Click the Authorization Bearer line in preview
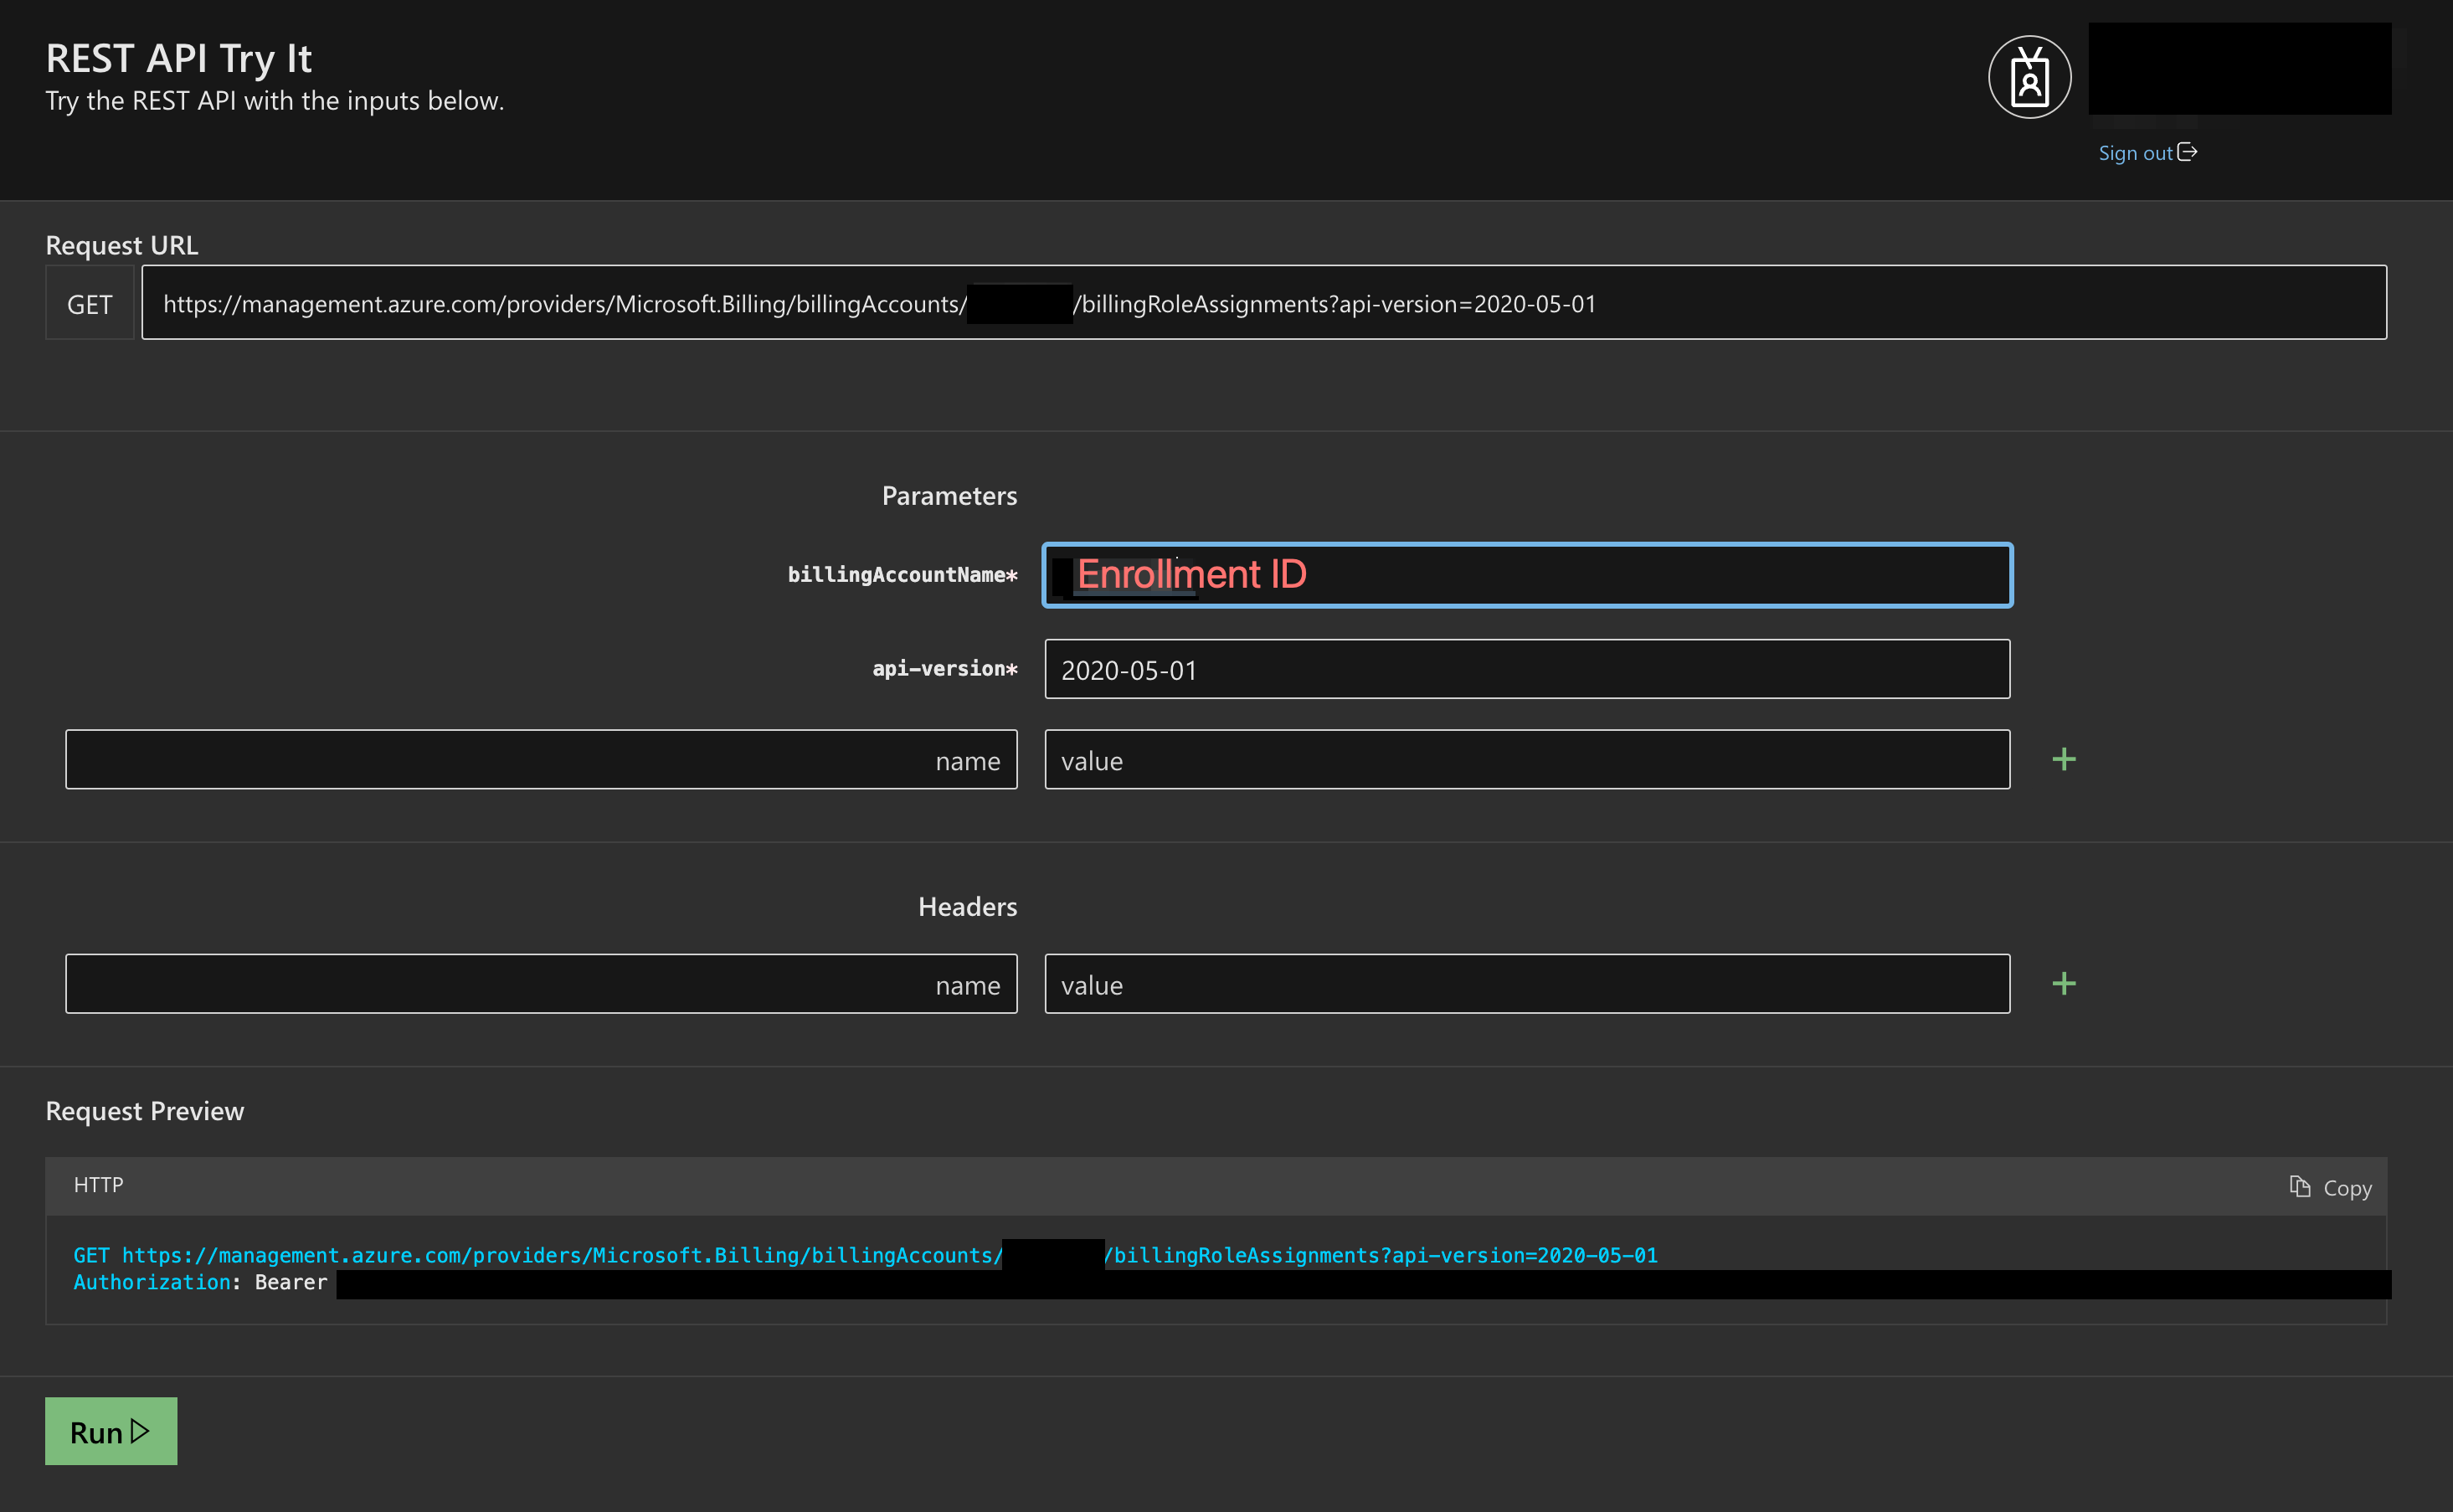The width and height of the screenshot is (2453, 1512). click(x=200, y=1283)
